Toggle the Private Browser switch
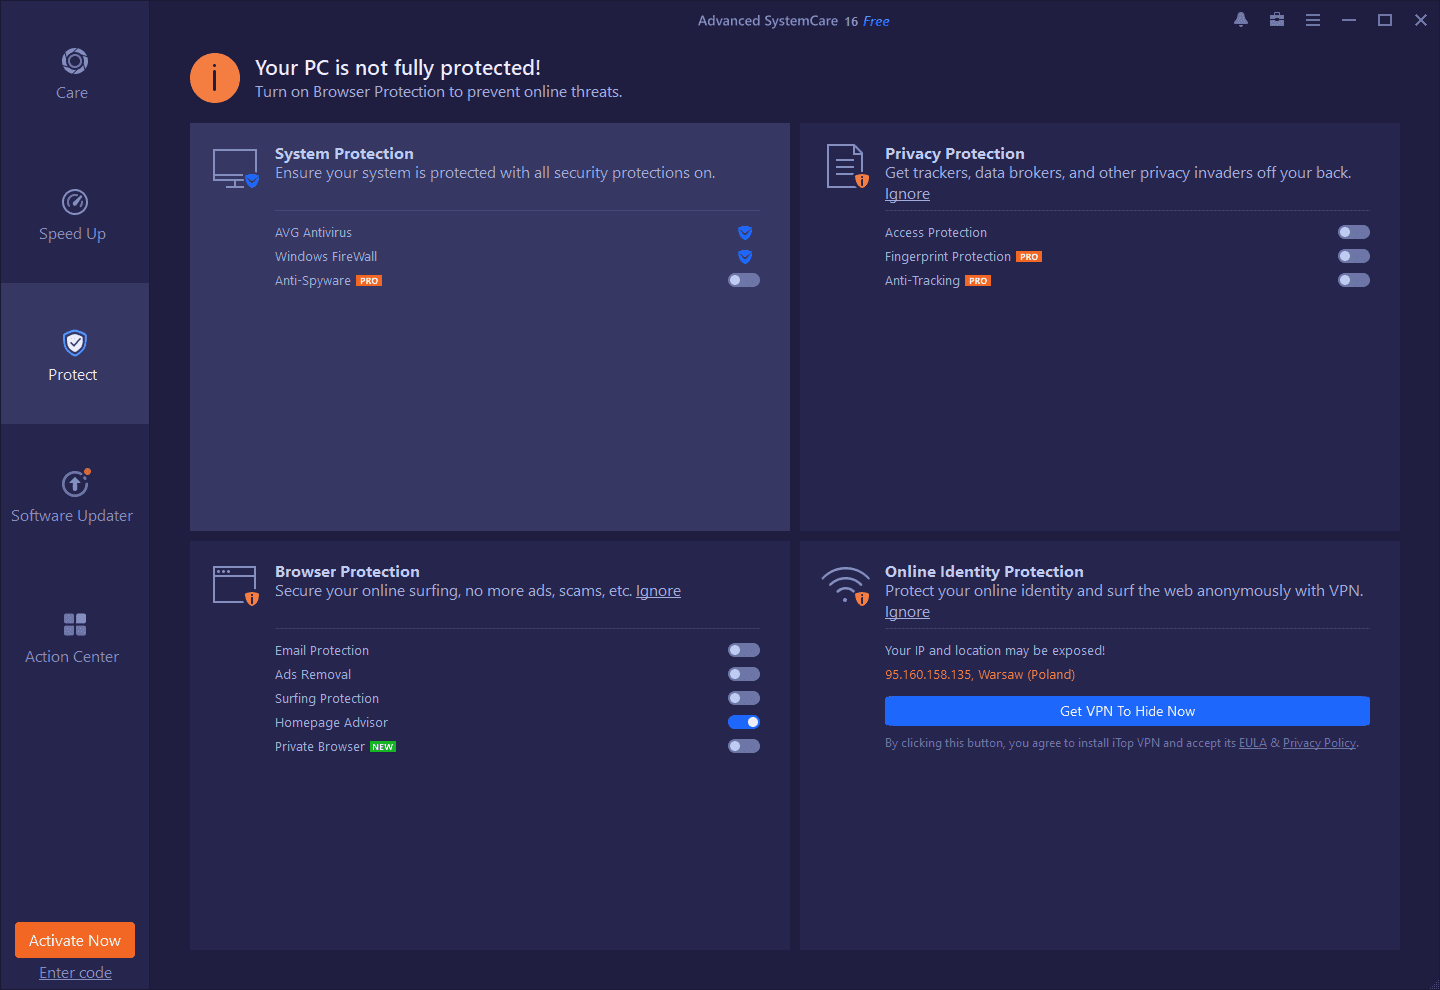 tap(744, 746)
